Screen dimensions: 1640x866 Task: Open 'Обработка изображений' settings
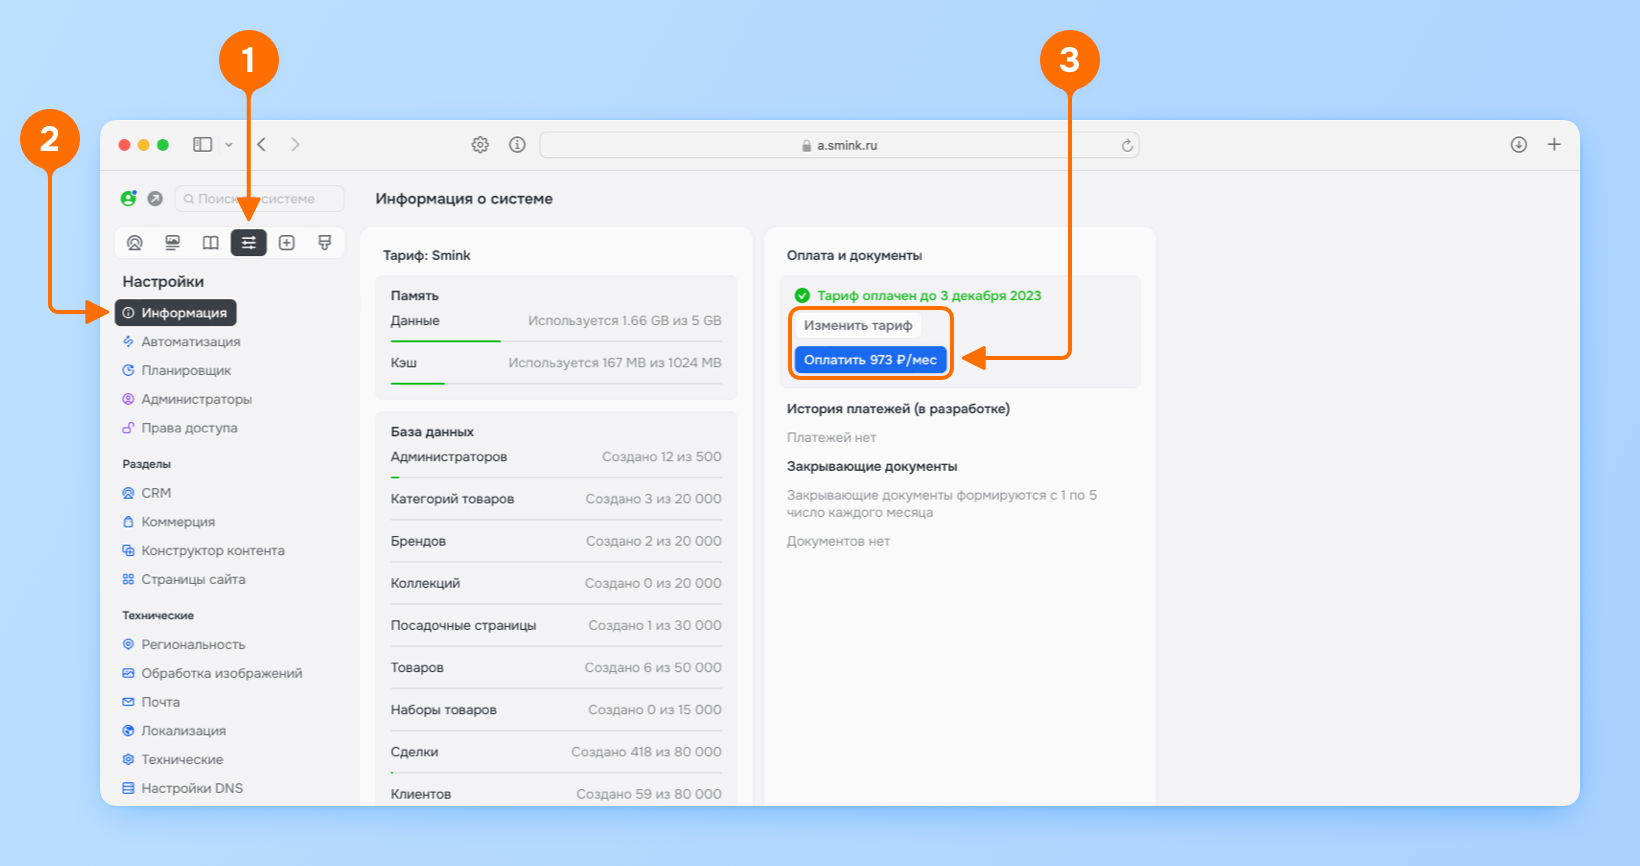[x=212, y=674]
